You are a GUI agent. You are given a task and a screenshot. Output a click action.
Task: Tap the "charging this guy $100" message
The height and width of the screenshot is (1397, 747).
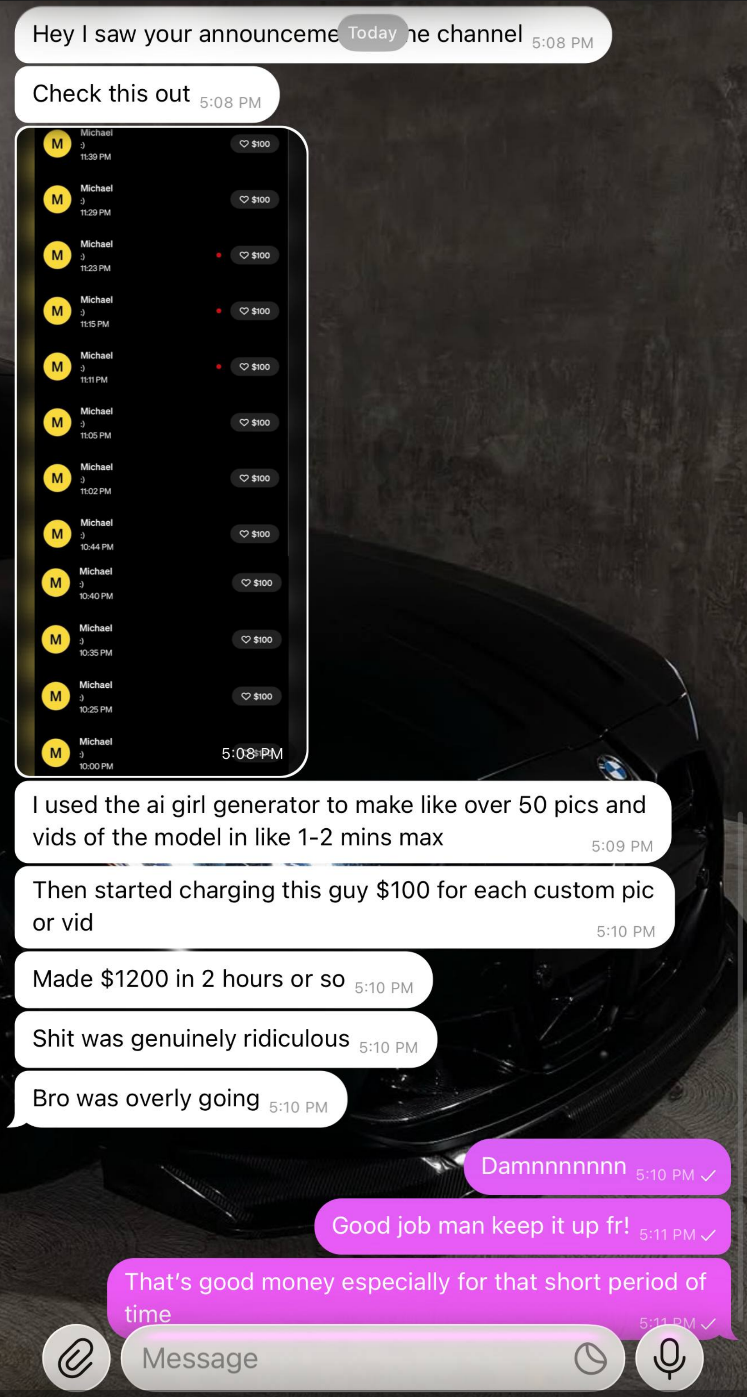(x=345, y=907)
